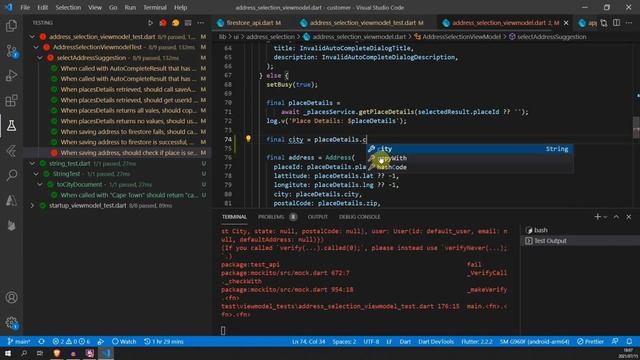Click the orange debug tests icon in Testing header
640x360 pixels.
[x=176, y=23]
